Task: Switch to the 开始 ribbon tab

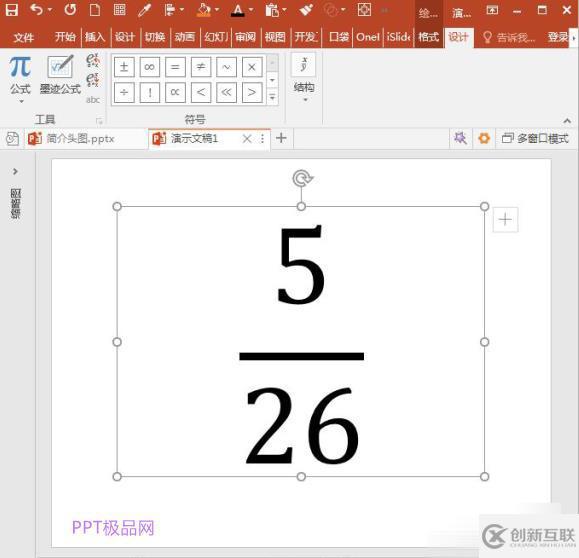Action: 65,37
